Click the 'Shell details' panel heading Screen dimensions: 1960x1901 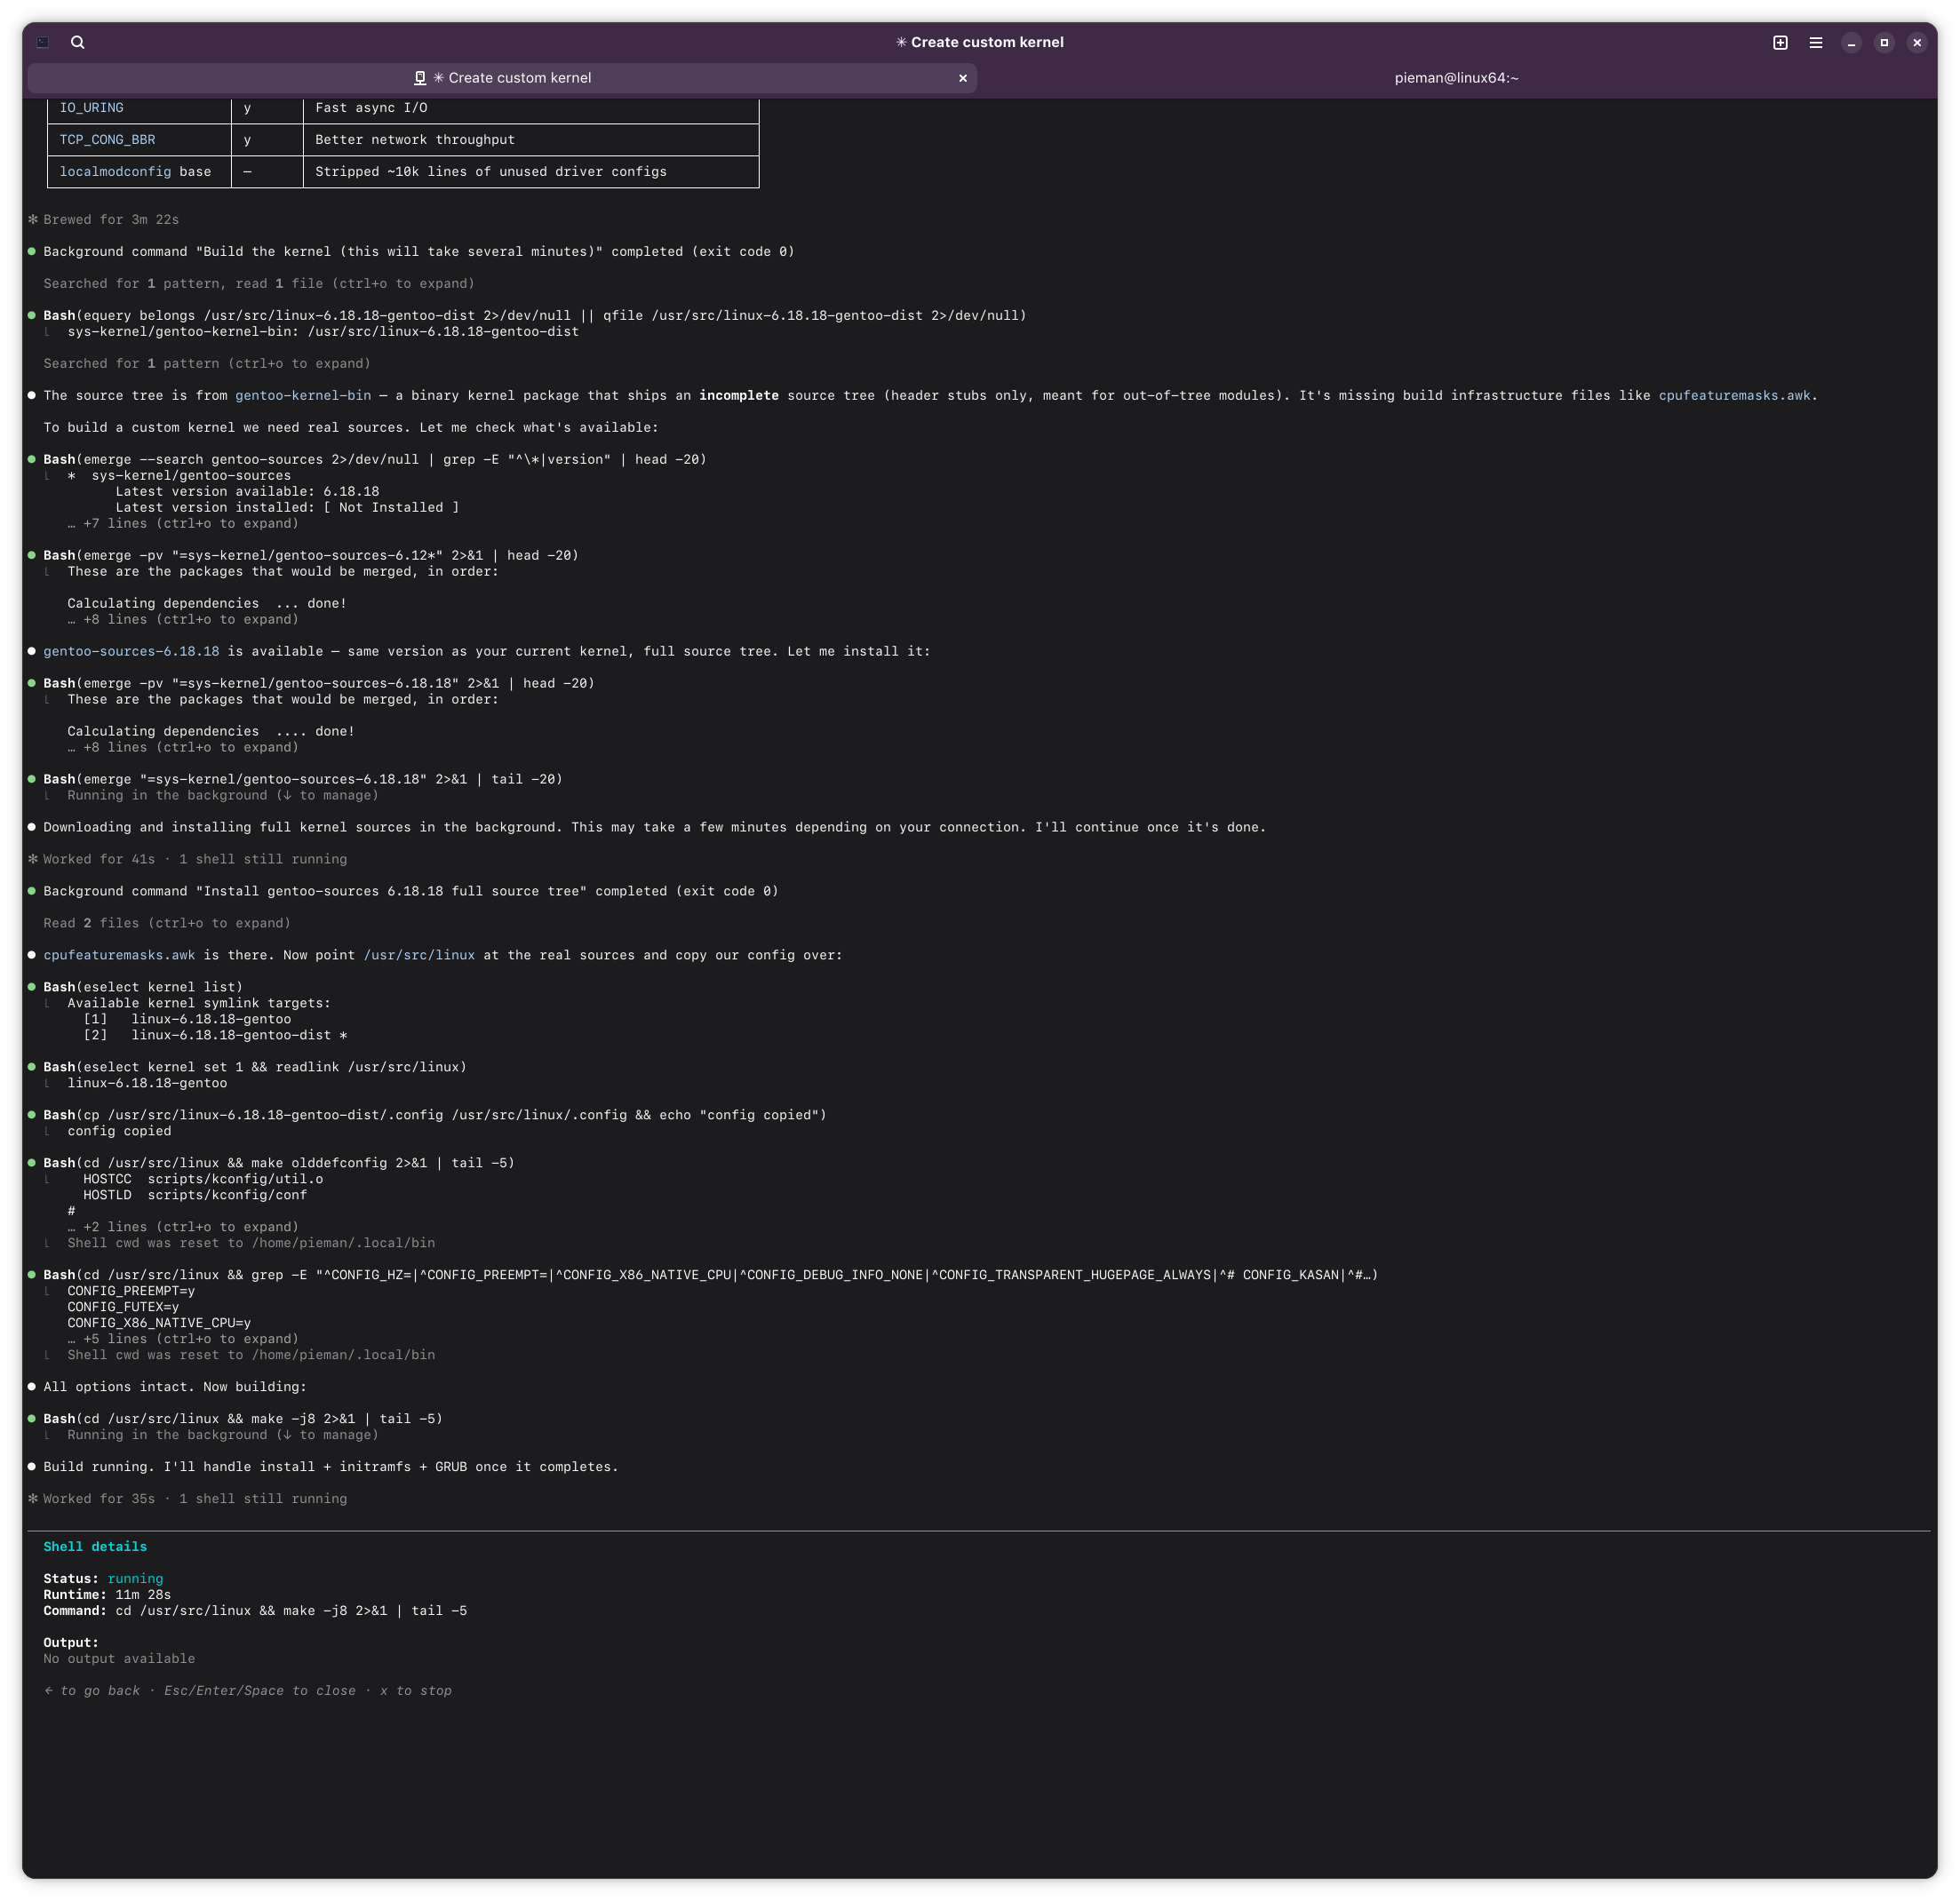(95, 1547)
